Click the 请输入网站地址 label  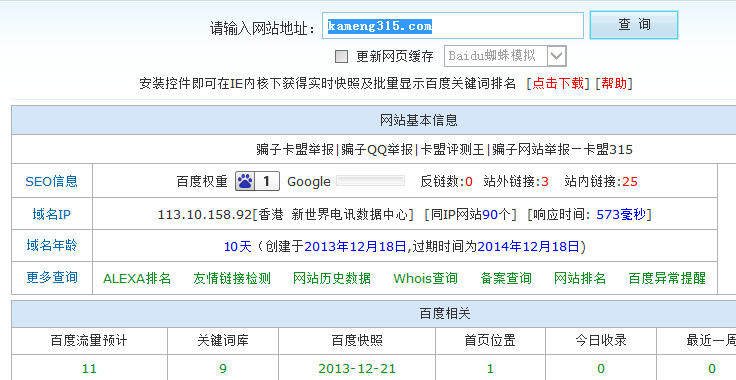pos(262,28)
